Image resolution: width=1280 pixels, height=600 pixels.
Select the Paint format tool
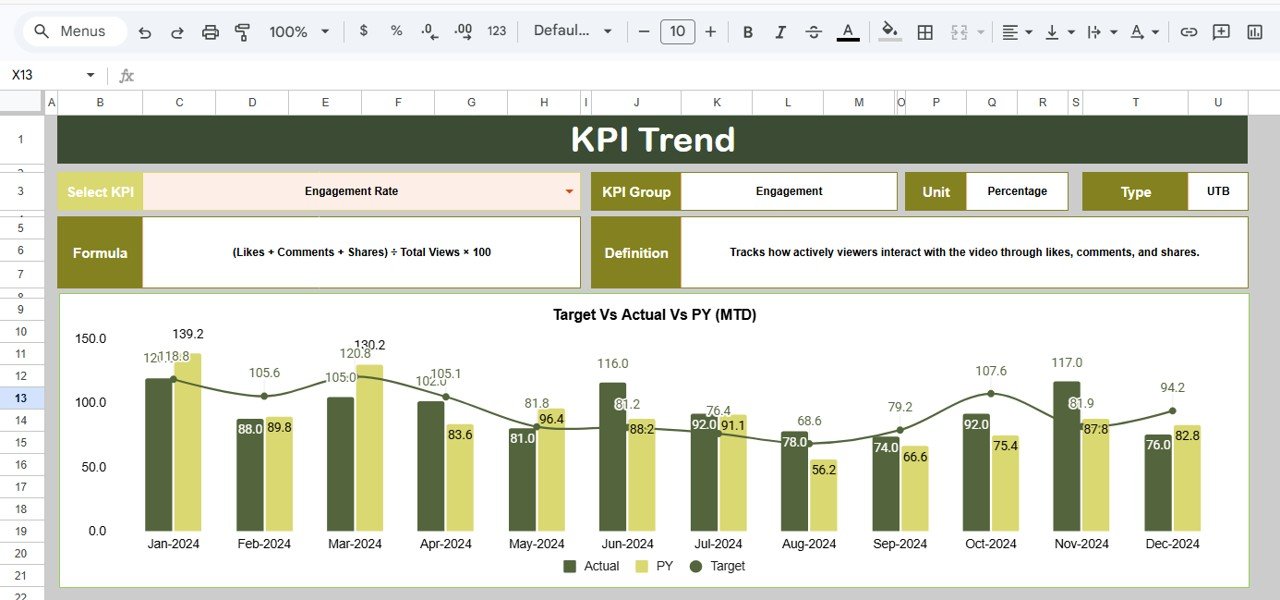tap(243, 31)
